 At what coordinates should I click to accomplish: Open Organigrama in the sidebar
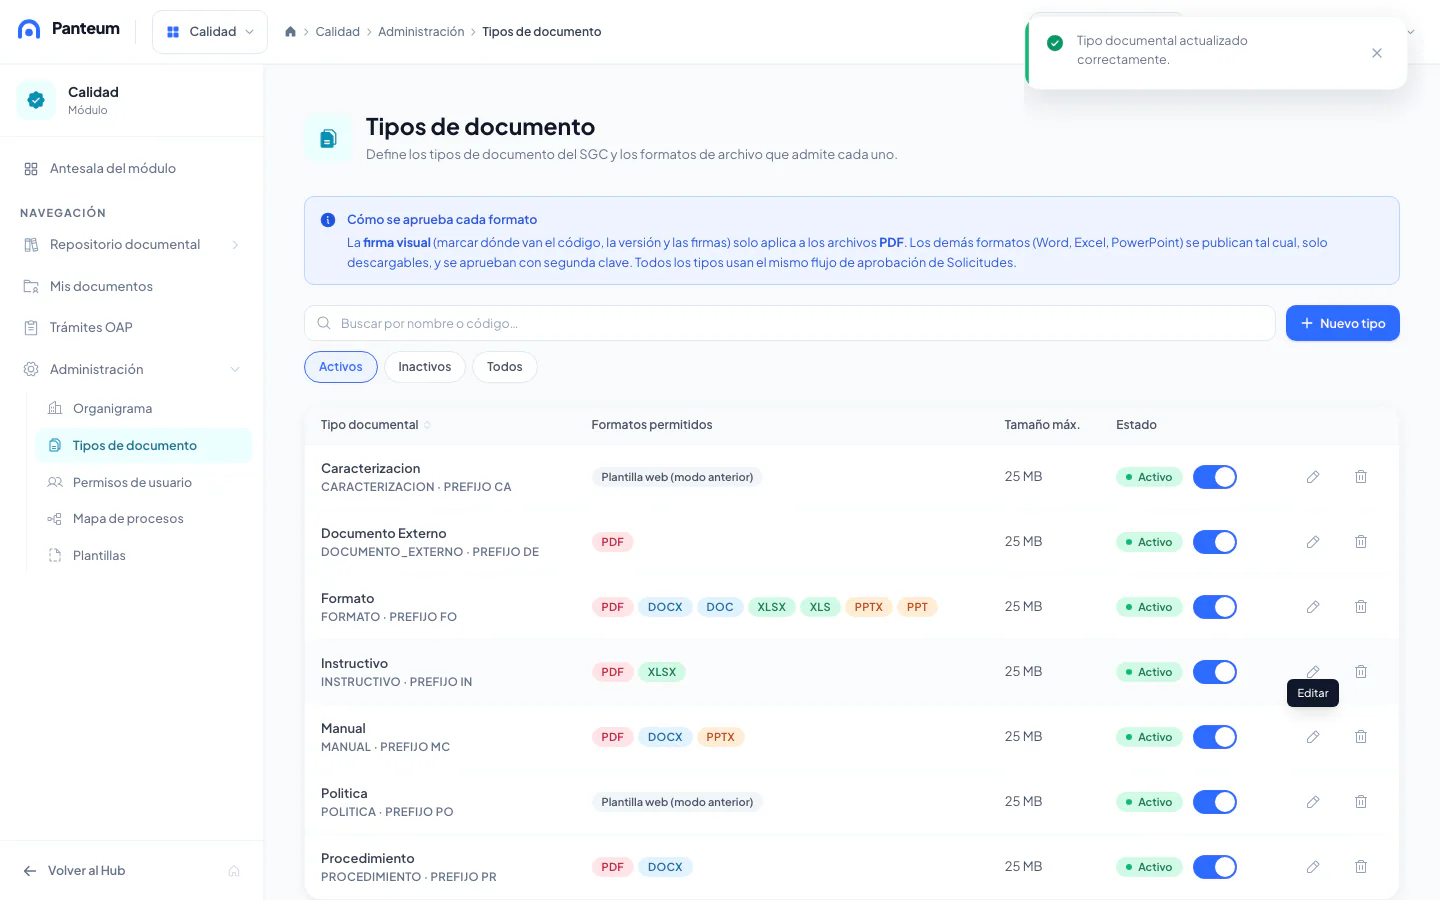[143, 409]
